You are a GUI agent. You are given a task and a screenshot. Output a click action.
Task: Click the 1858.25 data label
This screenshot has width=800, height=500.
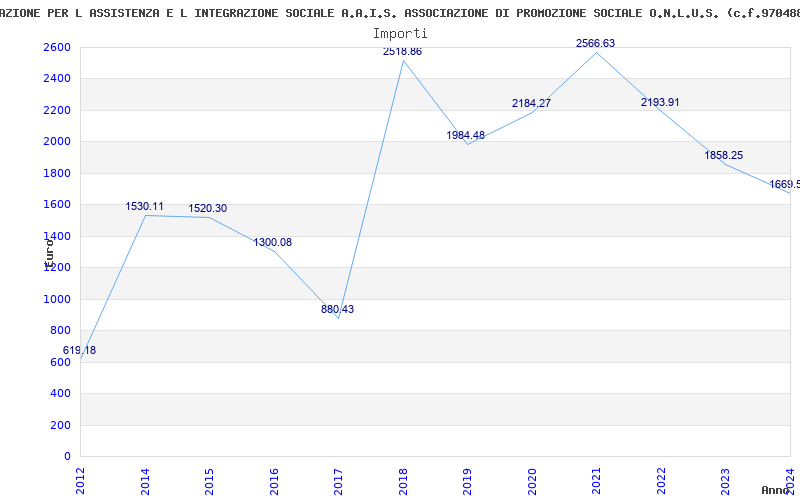click(x=723, y=155)
